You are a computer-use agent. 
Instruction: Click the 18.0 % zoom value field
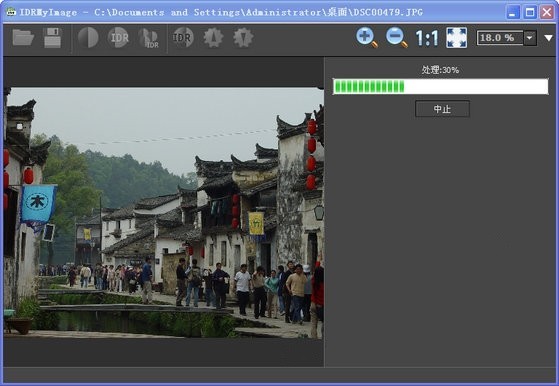[x=500, y=38]
